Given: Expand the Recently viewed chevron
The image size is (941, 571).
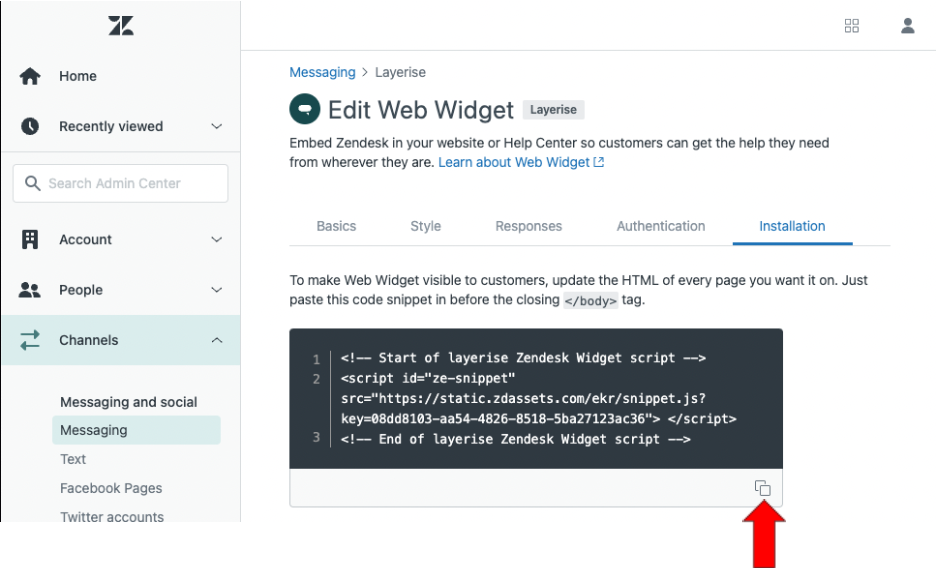Looking at the screenshot, I should tap(217, 126).
